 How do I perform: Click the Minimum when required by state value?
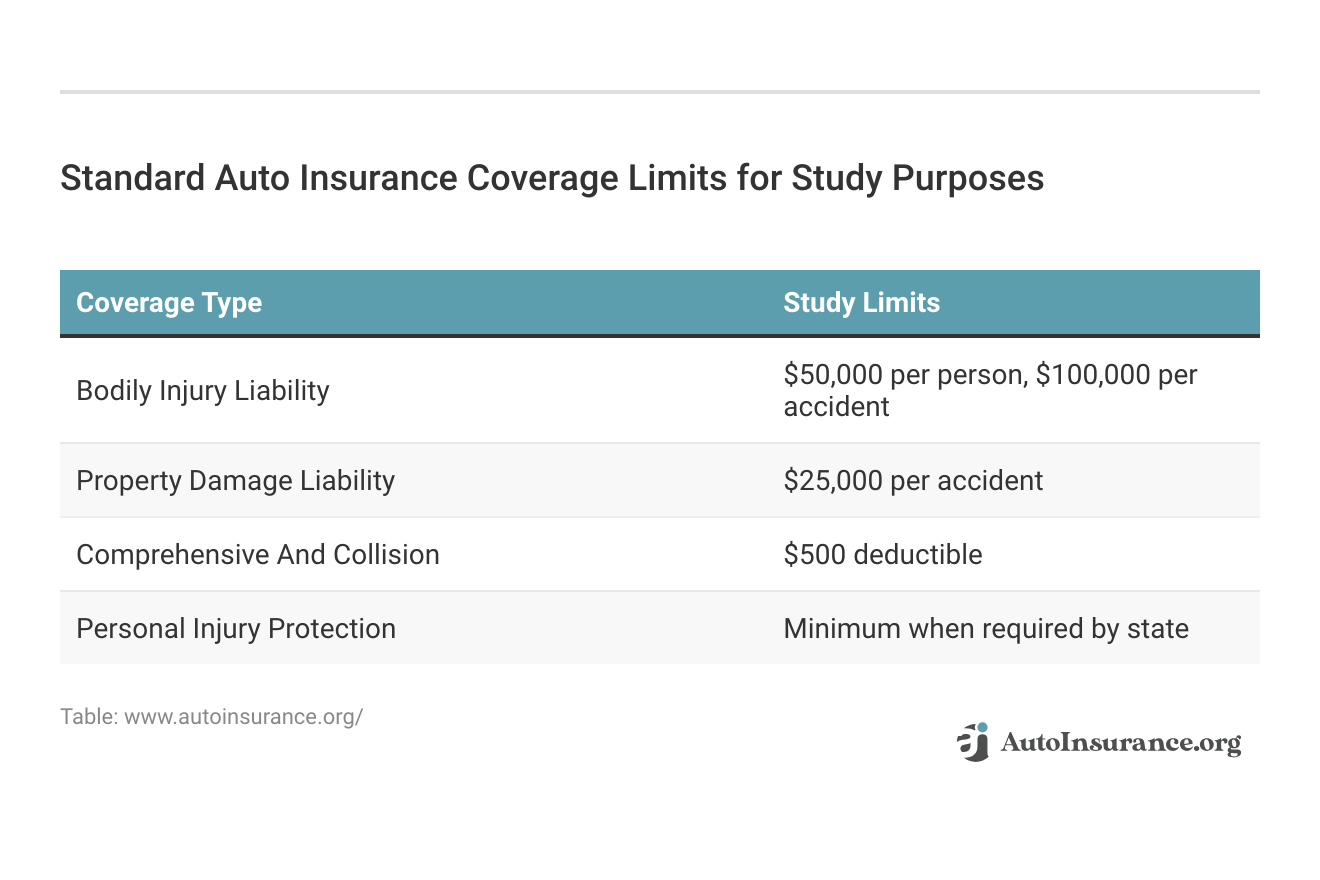tap(986, 628)
